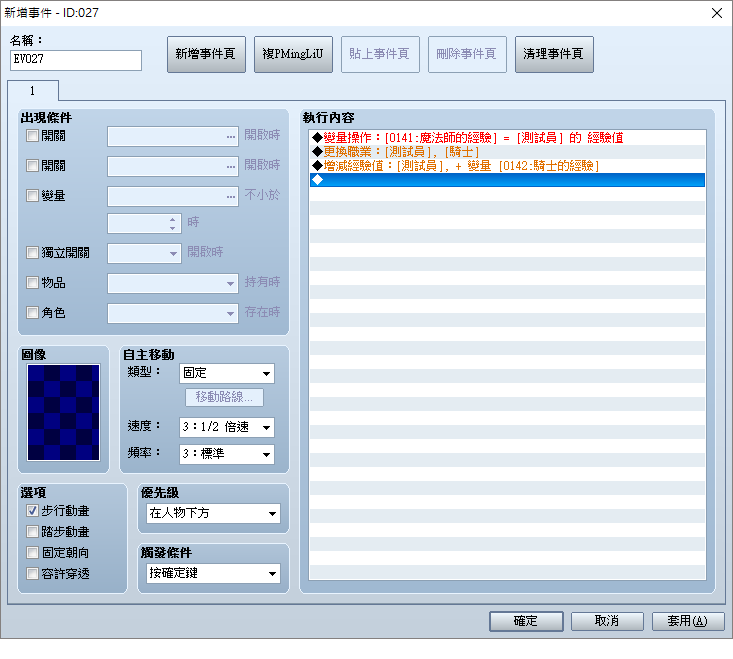Click the 刪除事件頁 button

tap(467, 54)
